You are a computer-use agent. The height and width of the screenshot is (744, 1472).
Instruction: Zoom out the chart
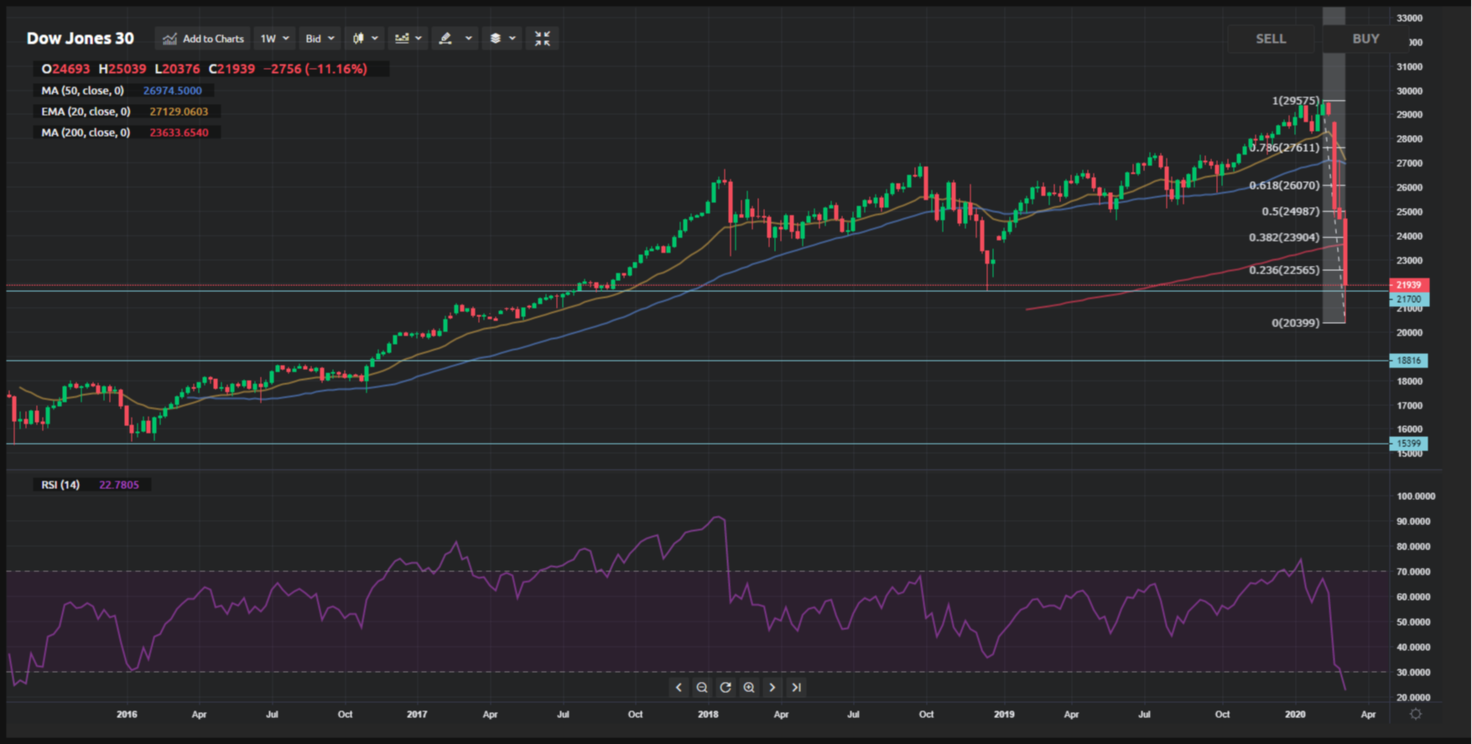[702, 687]
